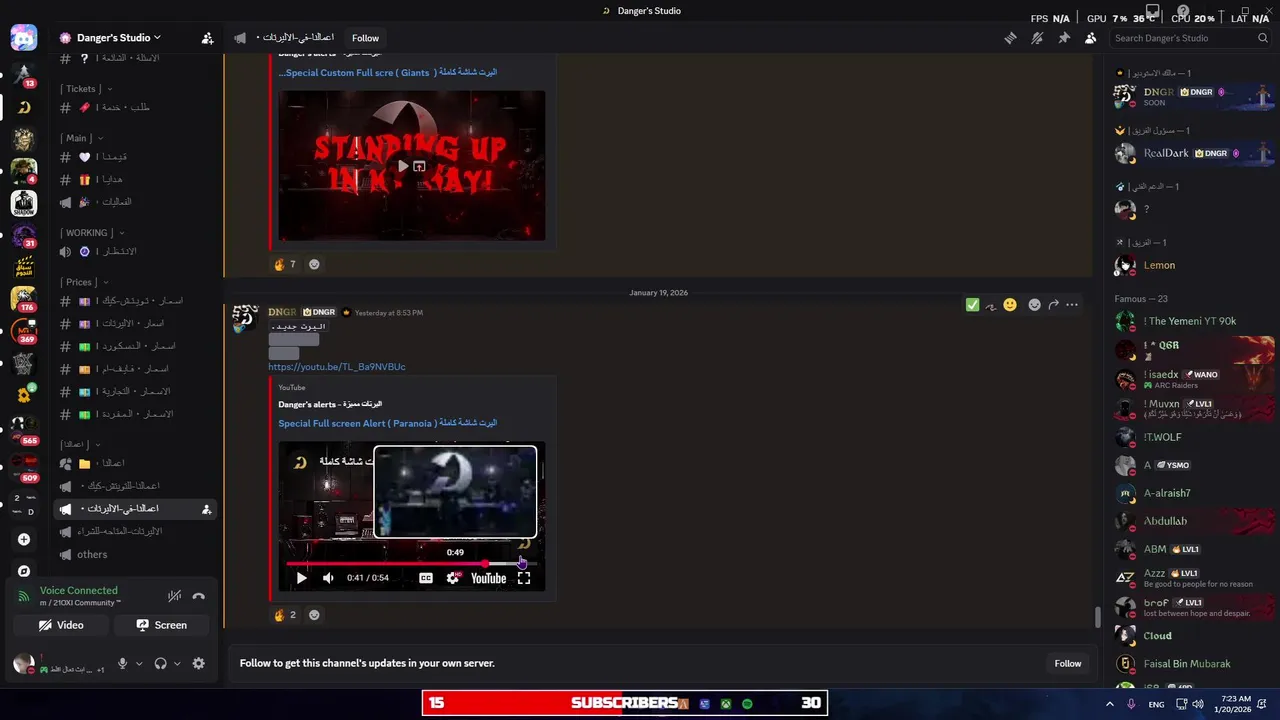Image resolution: width=1280 pixels, height=720 pixels.
Task: Open Special Custom Full scre ( Giants ) link
Action: pos(387,72)
